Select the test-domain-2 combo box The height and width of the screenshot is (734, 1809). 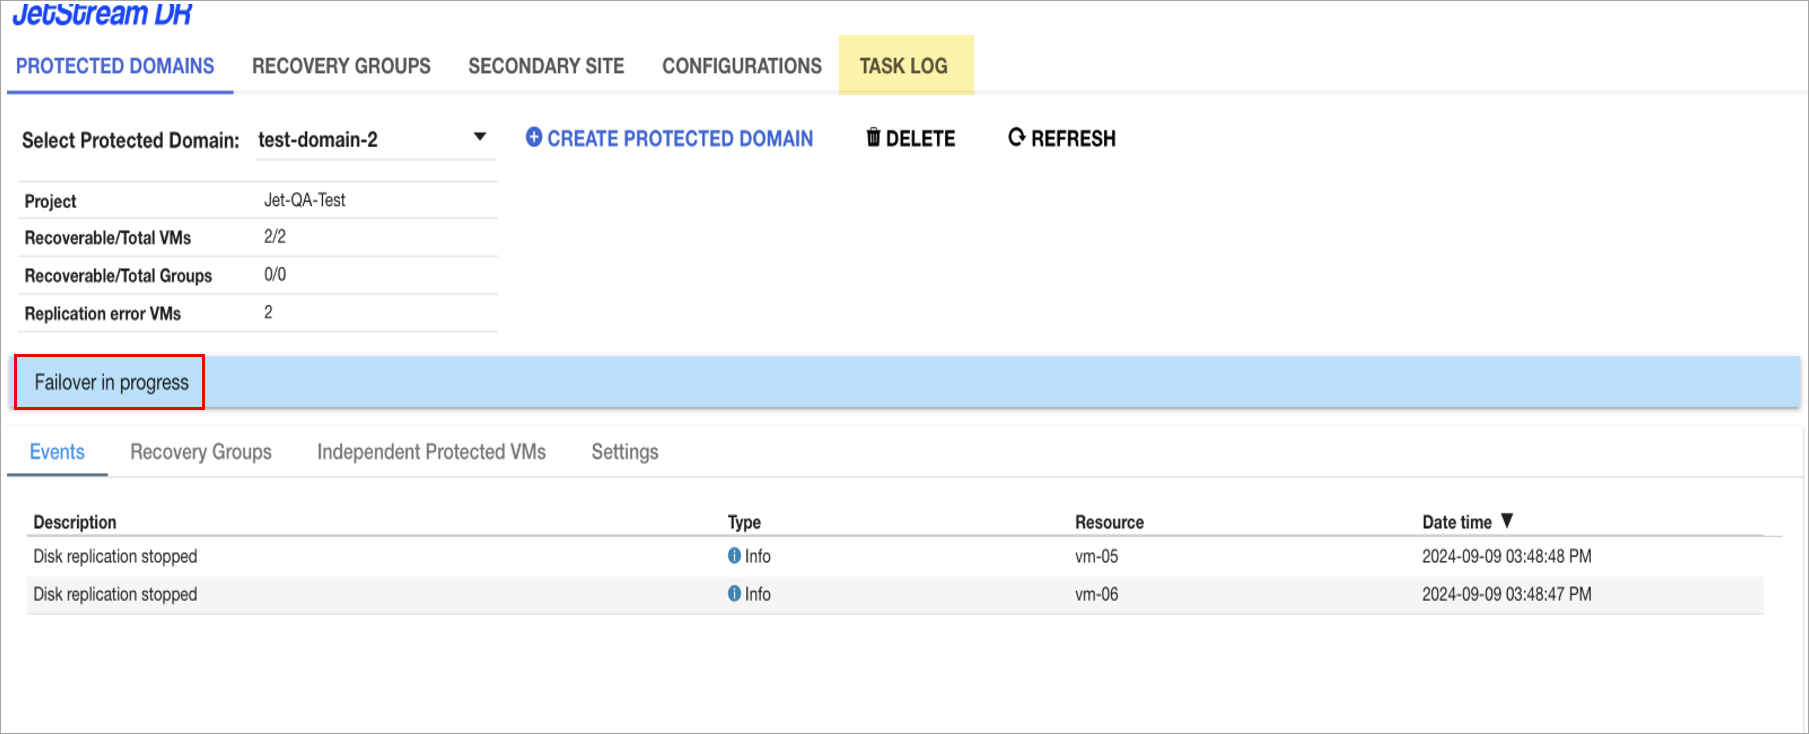(x=360, y=140)
